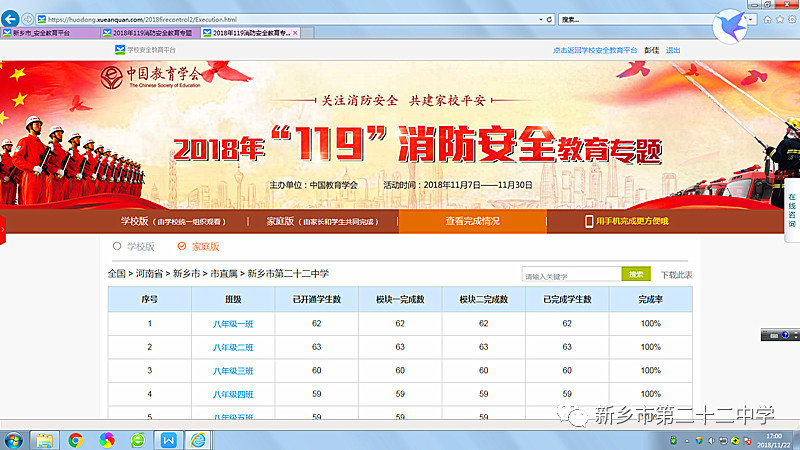The height and width of the screenshot is (450, 800).
Task: Switch to the second 2018年119消防安全教育专题 tab
Action: click(149, 33)
